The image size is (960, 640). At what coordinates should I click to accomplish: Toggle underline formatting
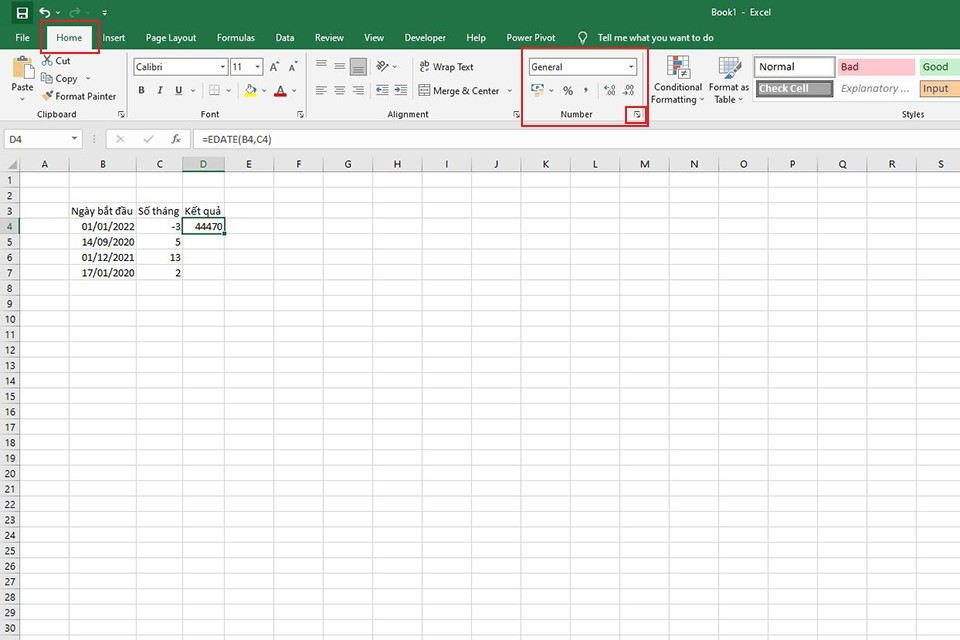[x=176, y=90]
